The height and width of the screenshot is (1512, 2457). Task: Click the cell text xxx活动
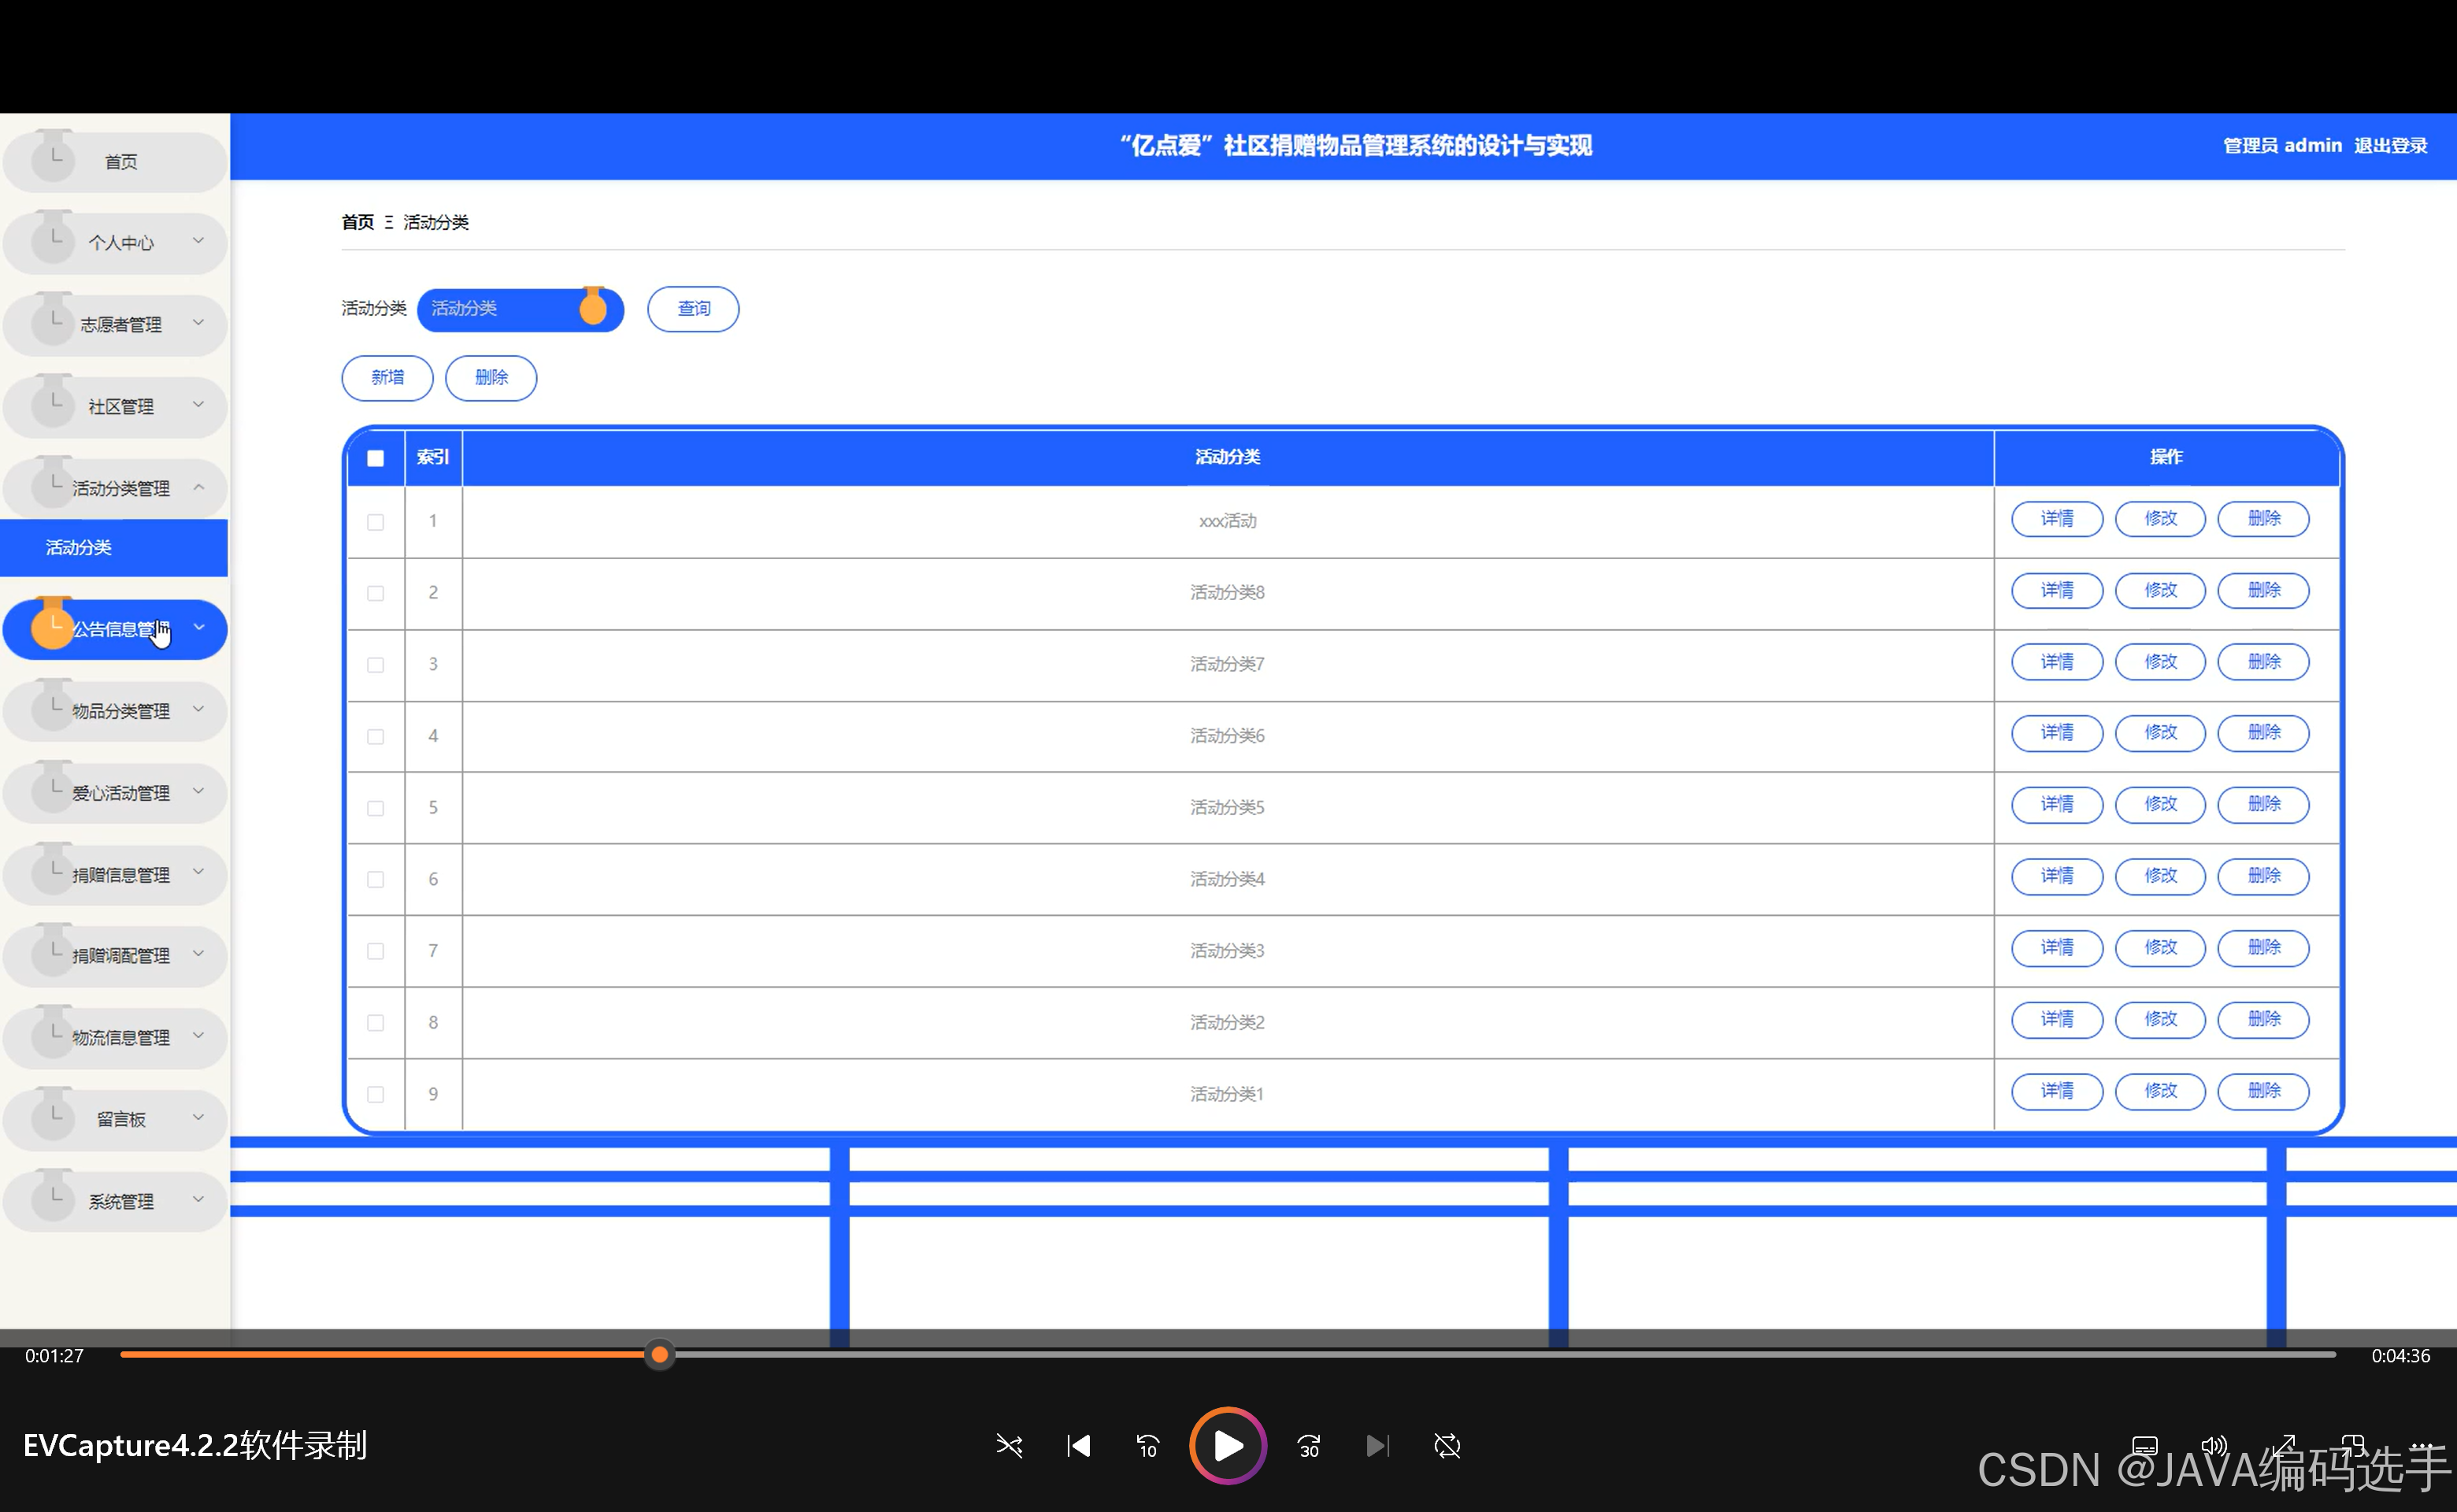1228,521
